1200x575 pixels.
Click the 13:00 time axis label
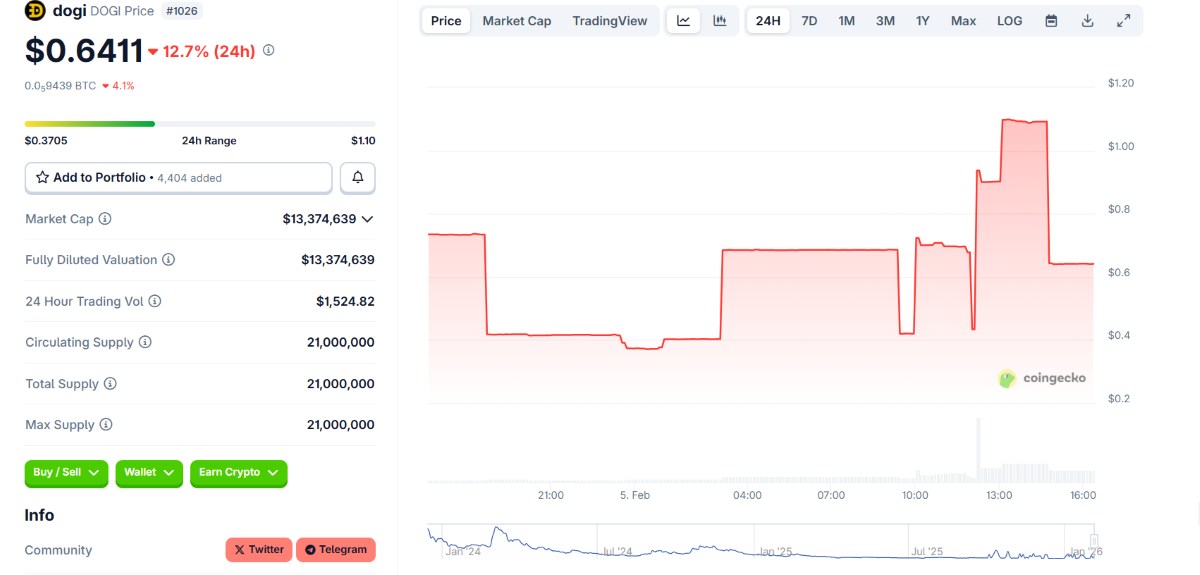(x=999, y=495)
